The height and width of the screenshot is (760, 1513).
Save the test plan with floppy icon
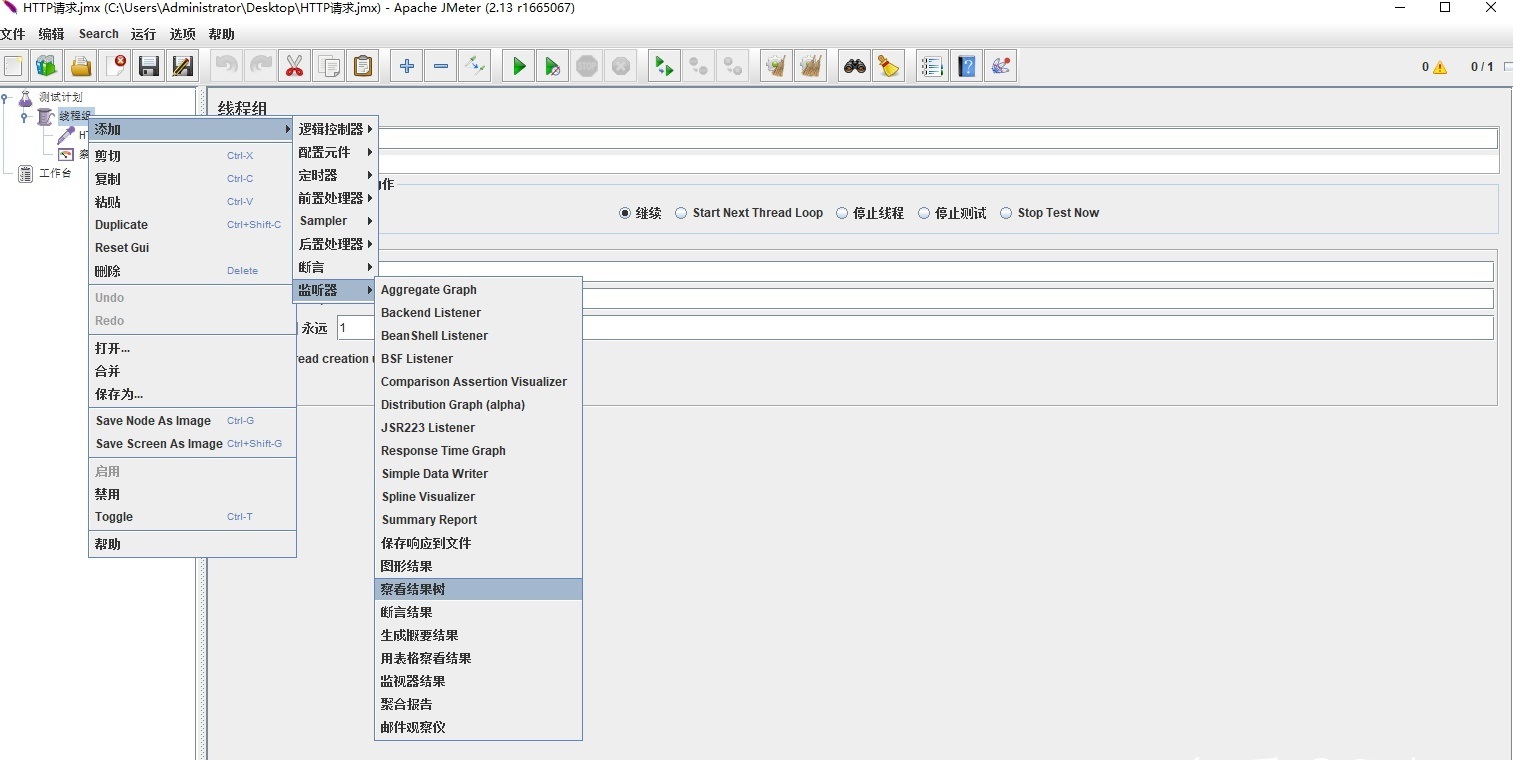point(149,66)
